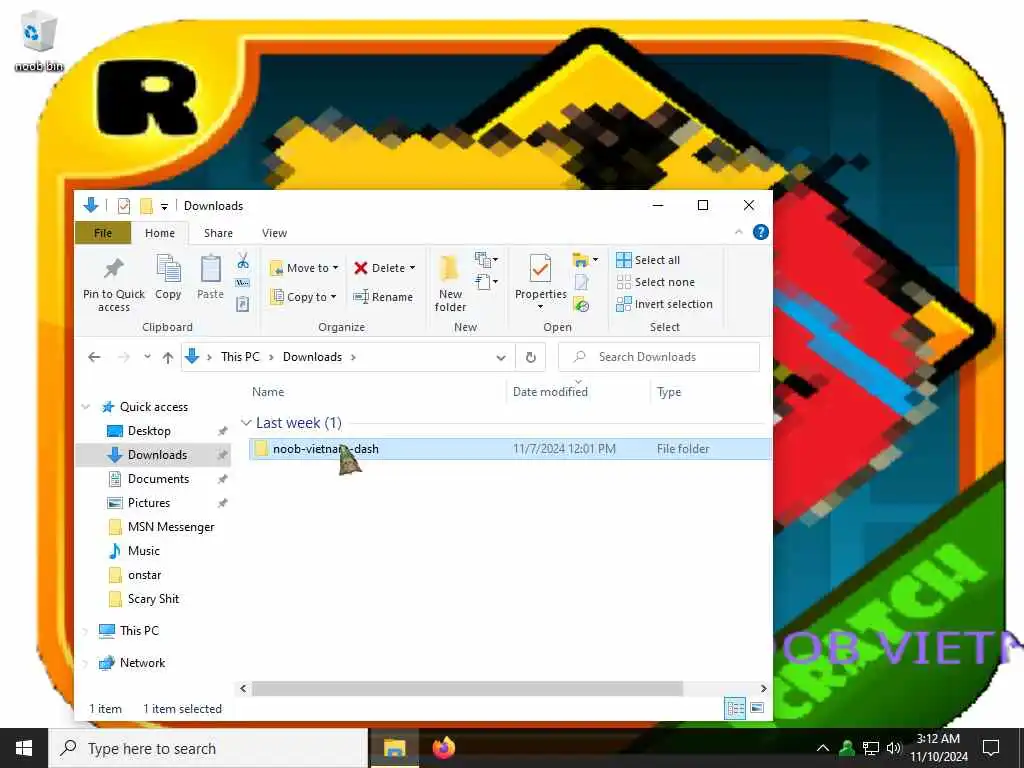Customize Quick Access Toolbar dropdown arrow
Image resolution: width=1024 pixels, height=768 pixels.
point(165,206)
